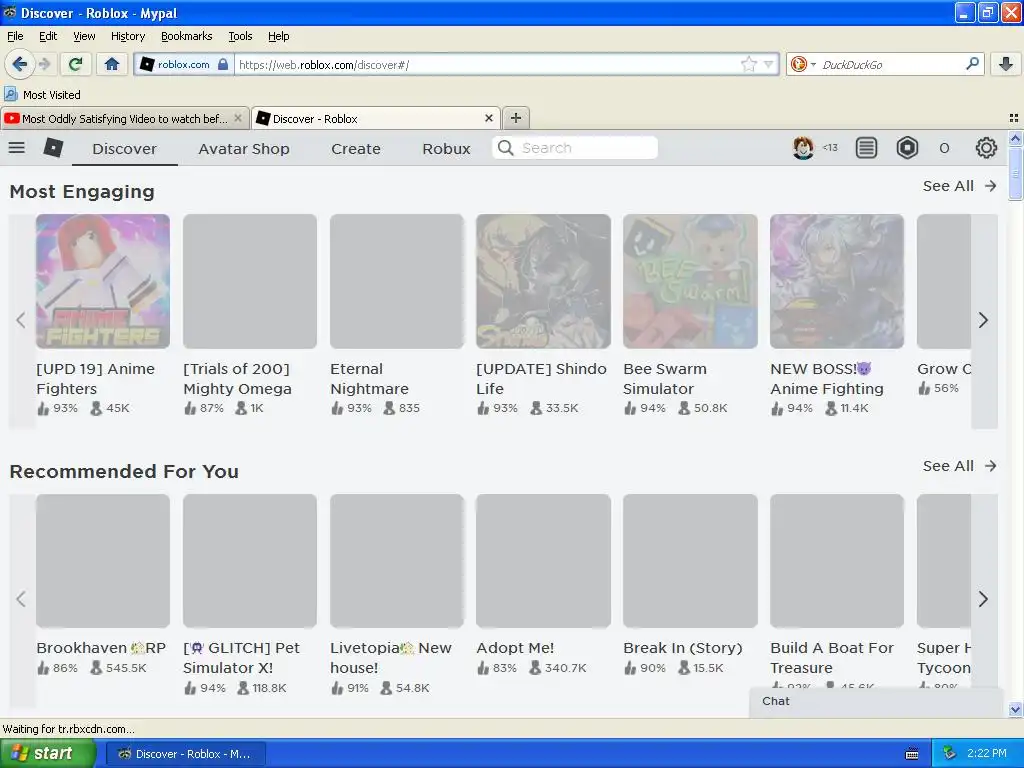
Task: Open Anime Fighting NEW BOSS thumbnail
Action: [x=837, y=281]
